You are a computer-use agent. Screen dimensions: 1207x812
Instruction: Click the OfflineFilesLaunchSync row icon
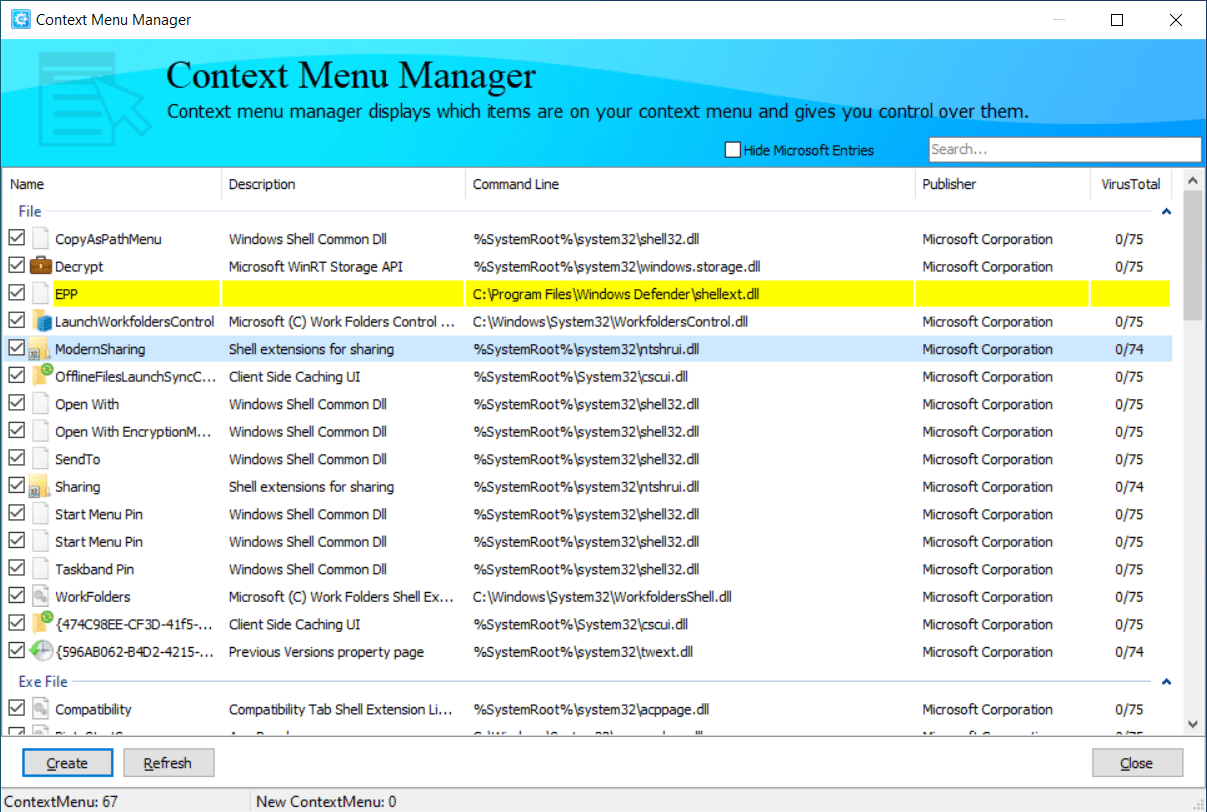tap(41, 377)
